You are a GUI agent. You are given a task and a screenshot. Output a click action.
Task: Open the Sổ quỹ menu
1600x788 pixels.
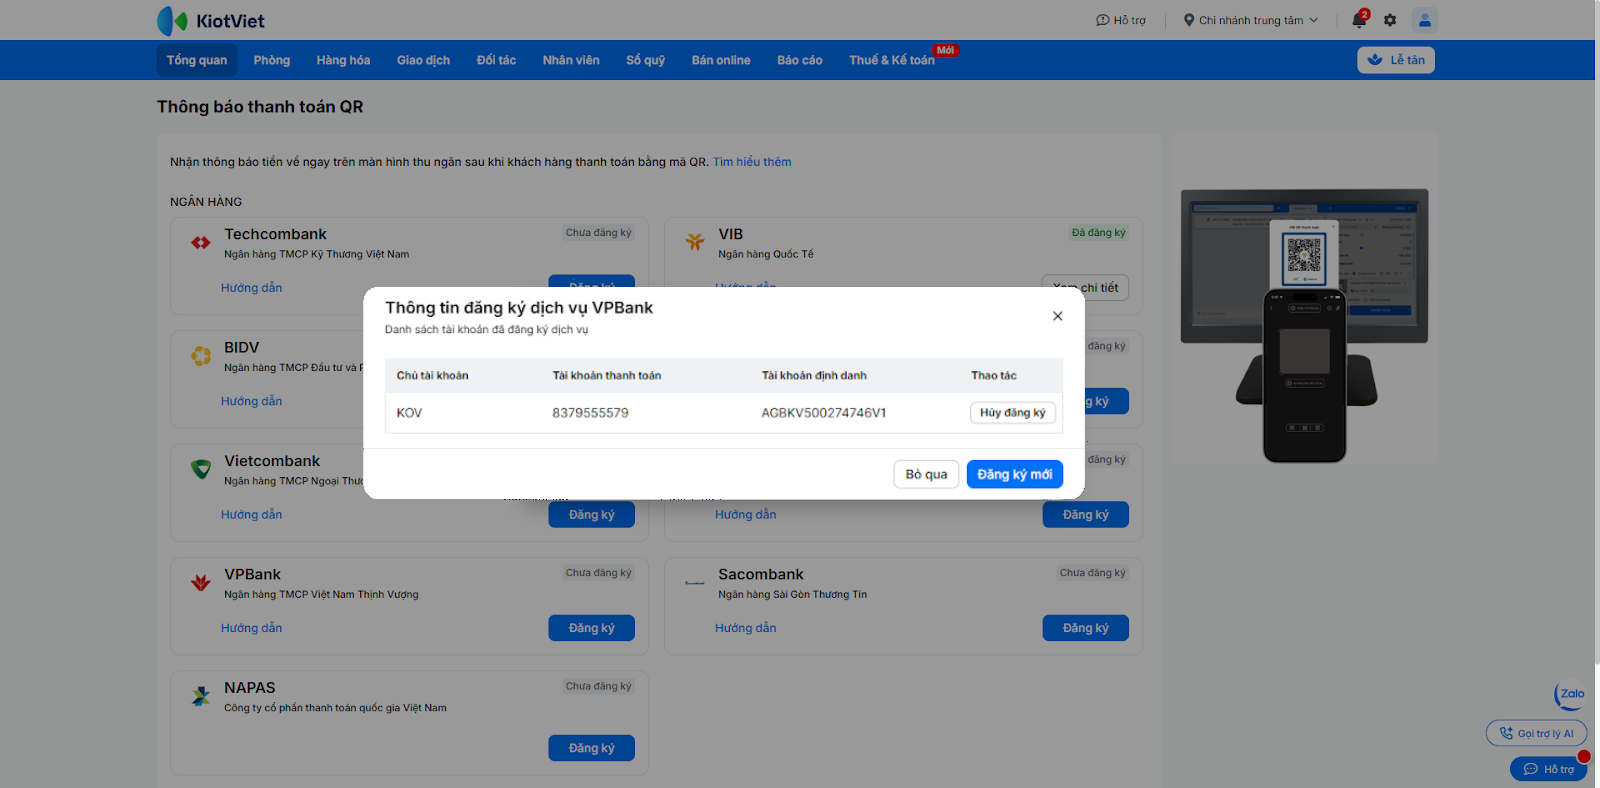[x=645, y=60]
